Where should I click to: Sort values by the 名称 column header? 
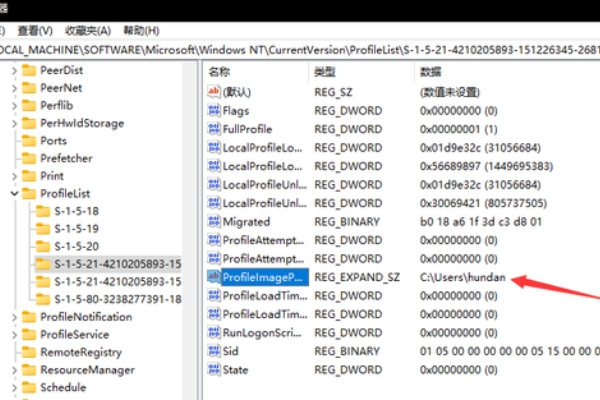point(220,72)
